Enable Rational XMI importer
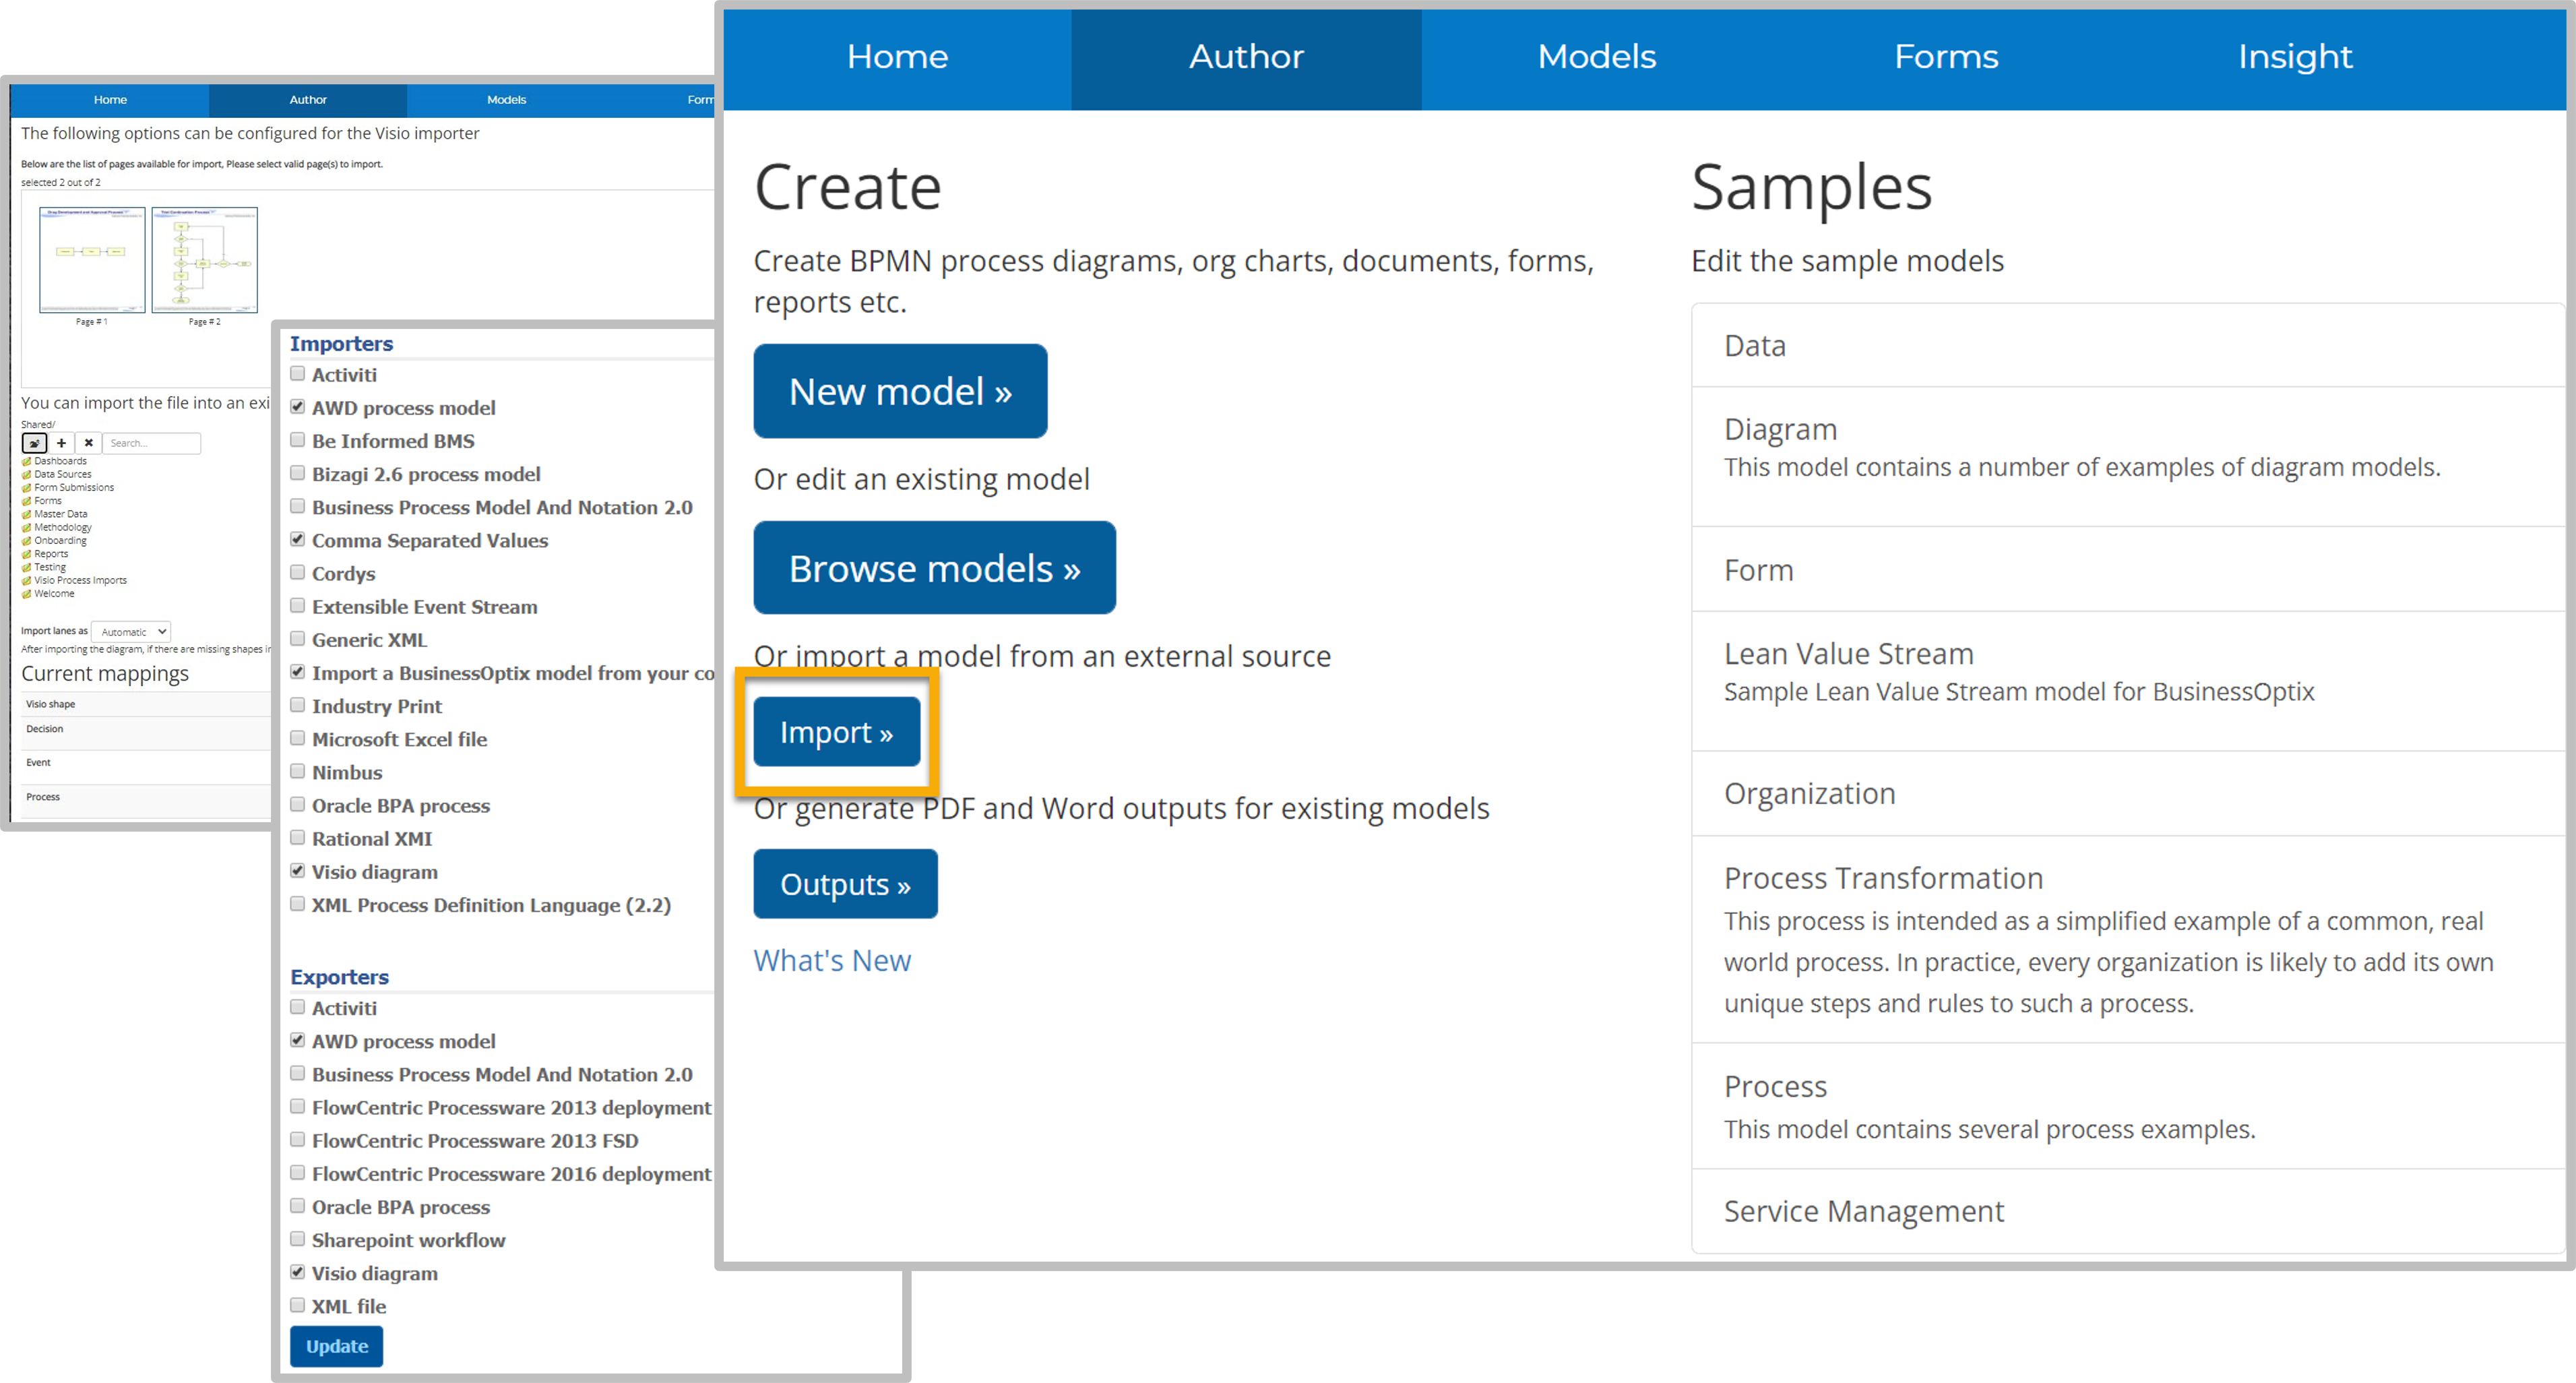This screenshot has height=1383, width=2576. click(297, 837)
